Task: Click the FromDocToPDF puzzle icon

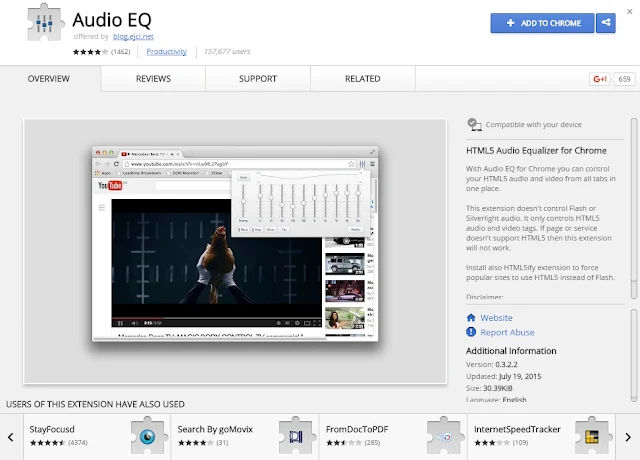Action: 446,436
